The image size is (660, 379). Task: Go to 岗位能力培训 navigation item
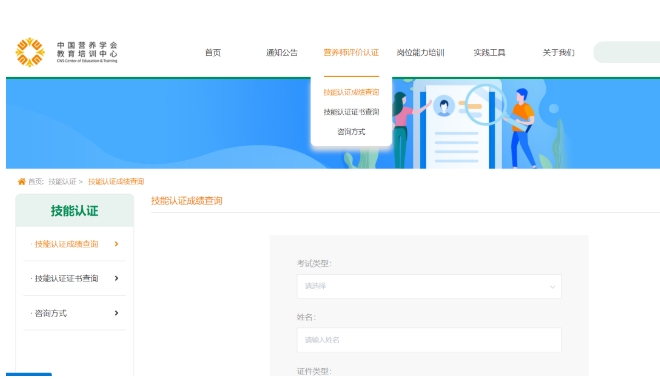420,53
